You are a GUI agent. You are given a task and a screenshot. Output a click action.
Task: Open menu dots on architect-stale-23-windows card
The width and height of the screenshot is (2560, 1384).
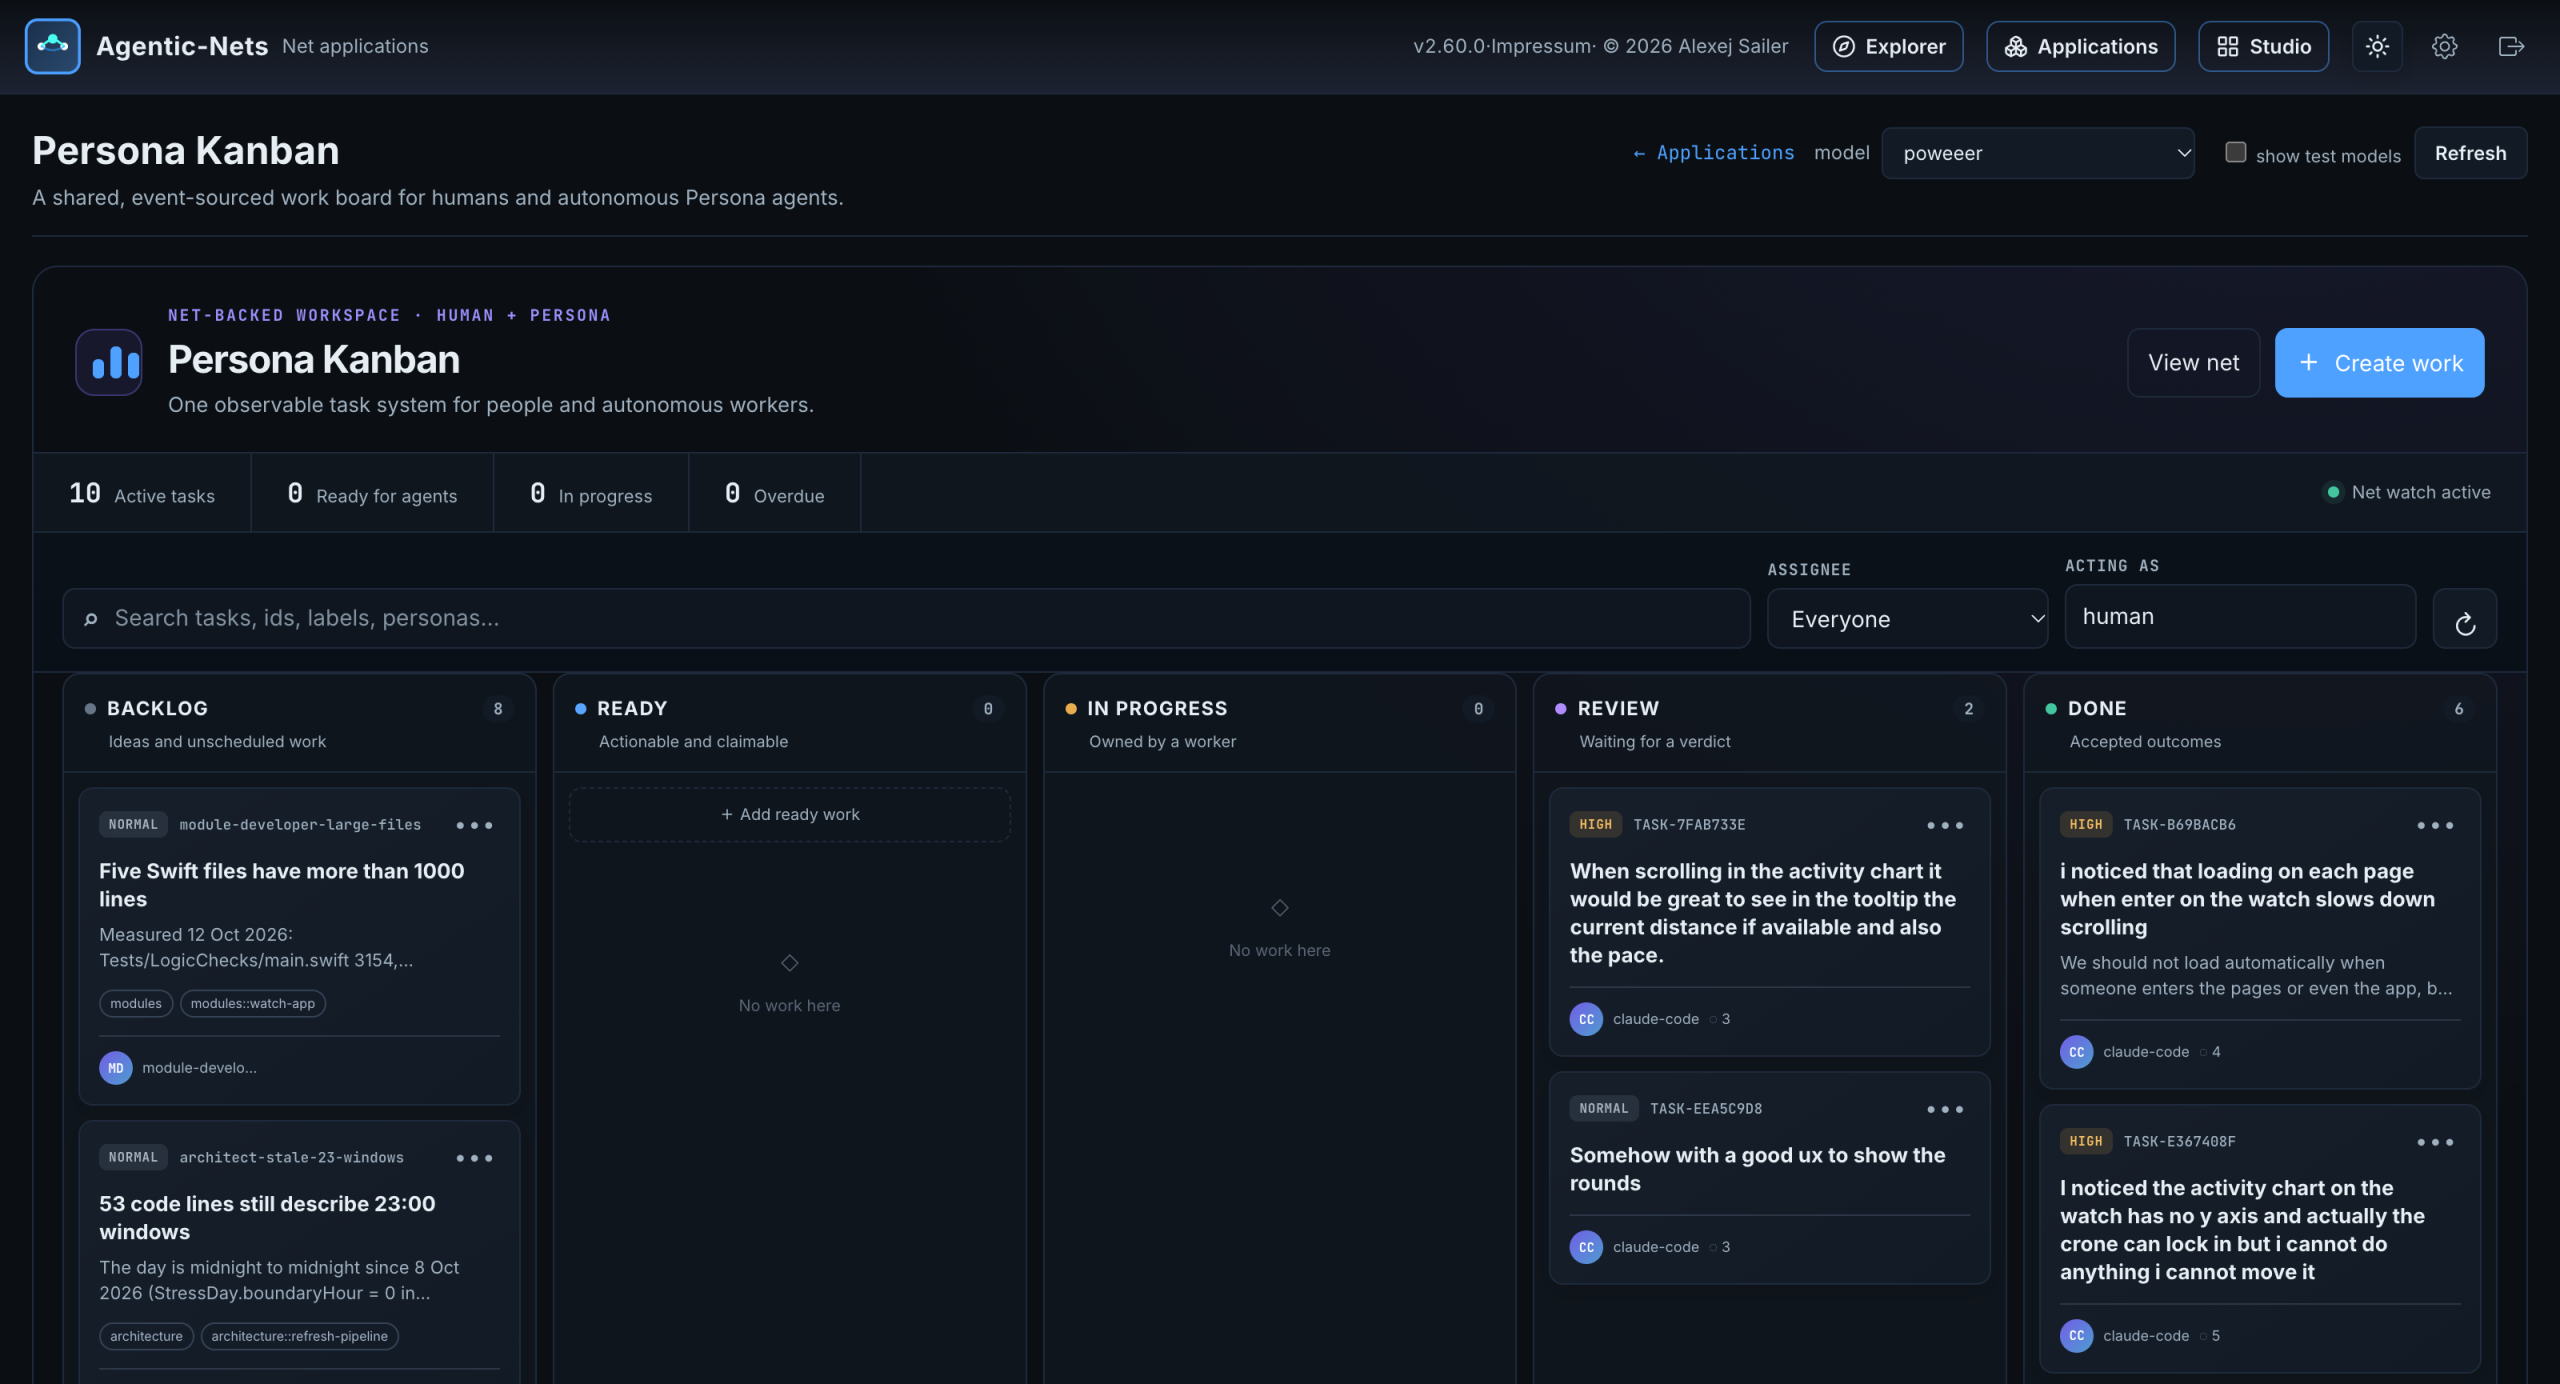[474, 1158]
